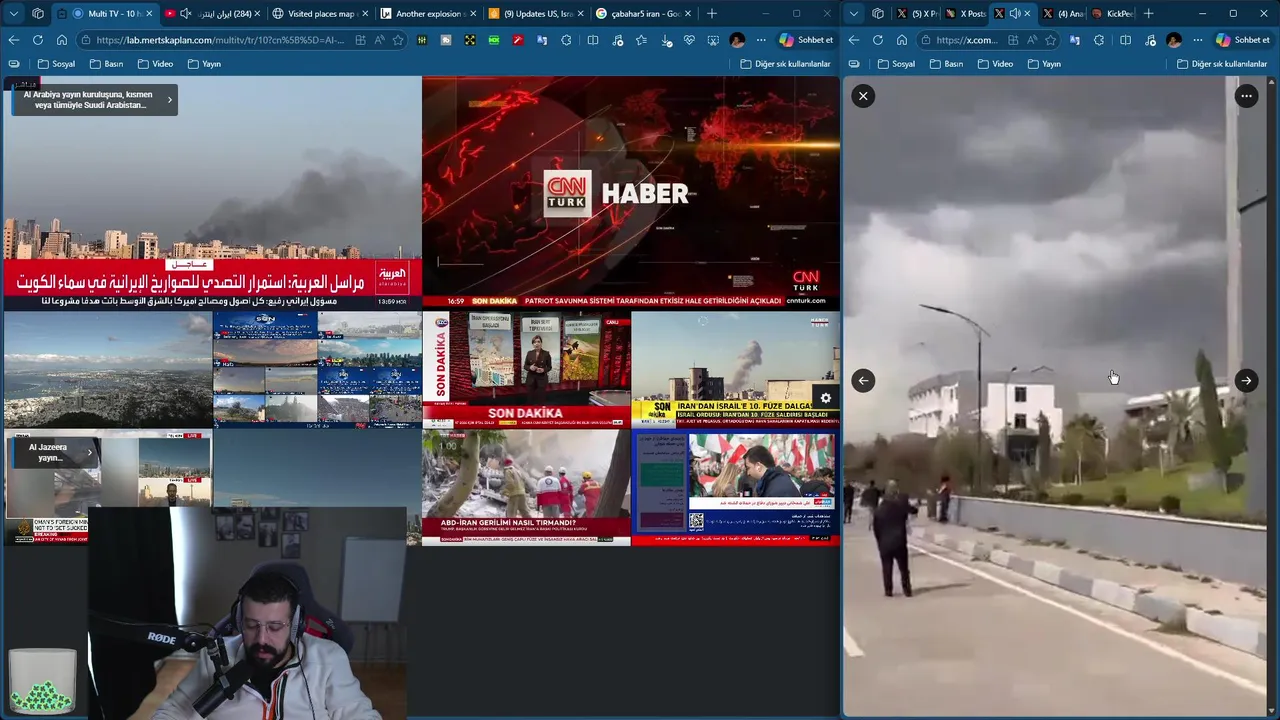This screenshot has height=720, width=1280.
Task: Select the CNN Türk Haber video feed
Action: click(631, 192)
